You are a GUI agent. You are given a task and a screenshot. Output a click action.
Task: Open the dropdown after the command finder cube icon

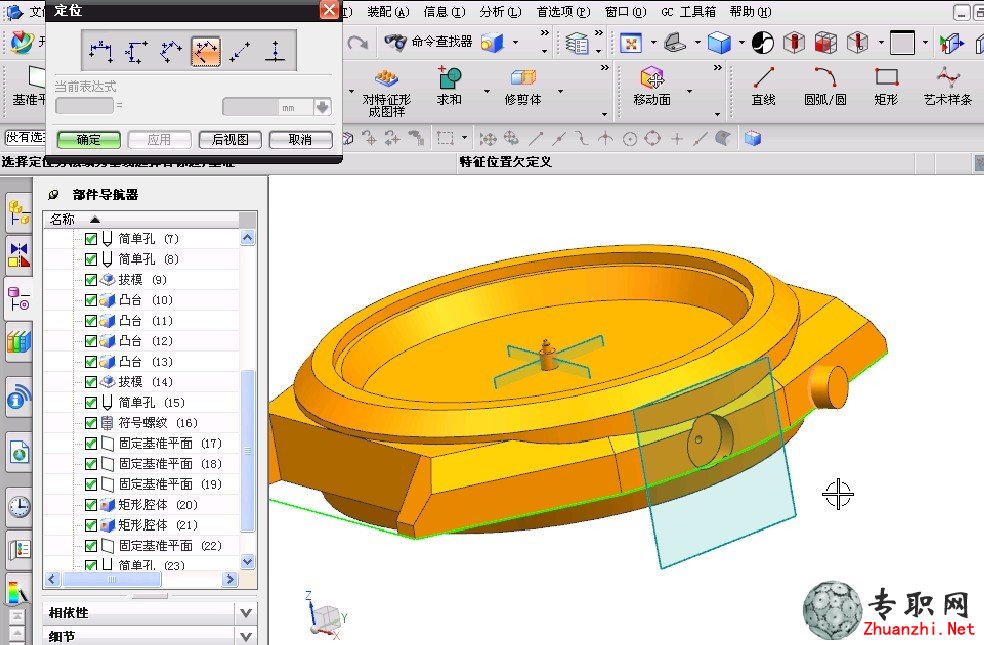515,43
